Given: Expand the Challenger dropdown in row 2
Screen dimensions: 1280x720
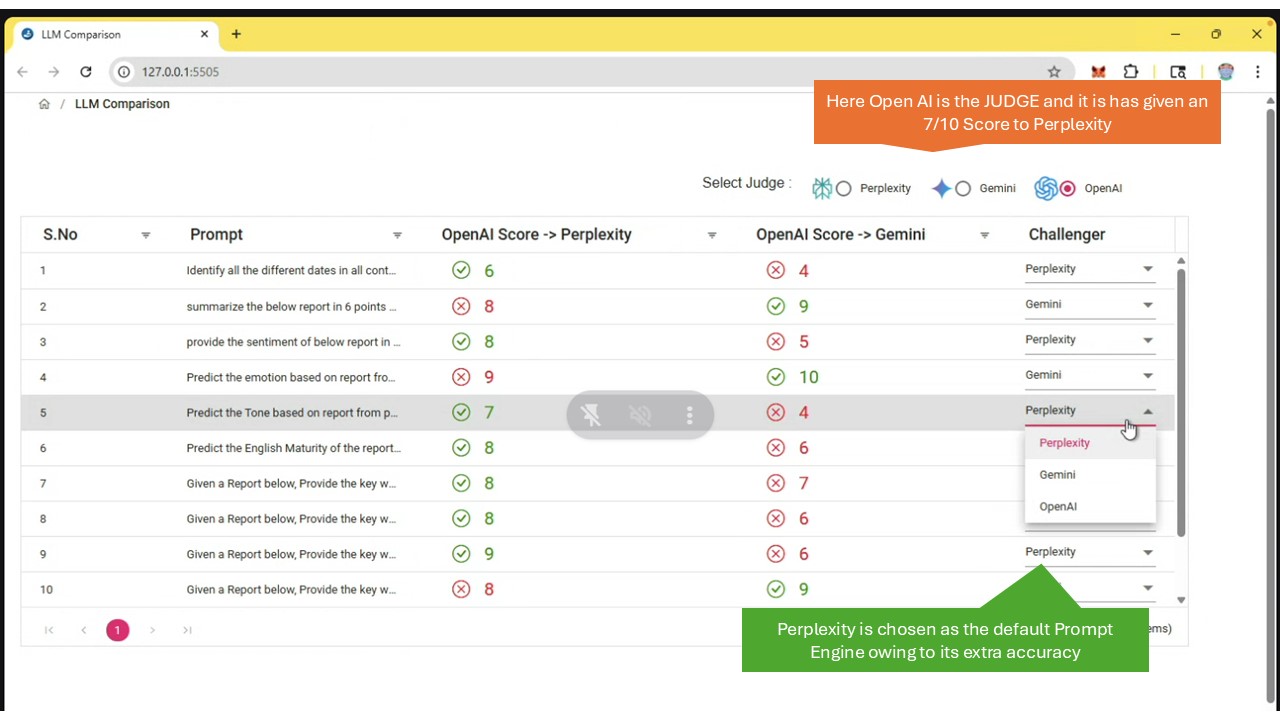Looking at the screenshot, I should [x=1148, y=305].
